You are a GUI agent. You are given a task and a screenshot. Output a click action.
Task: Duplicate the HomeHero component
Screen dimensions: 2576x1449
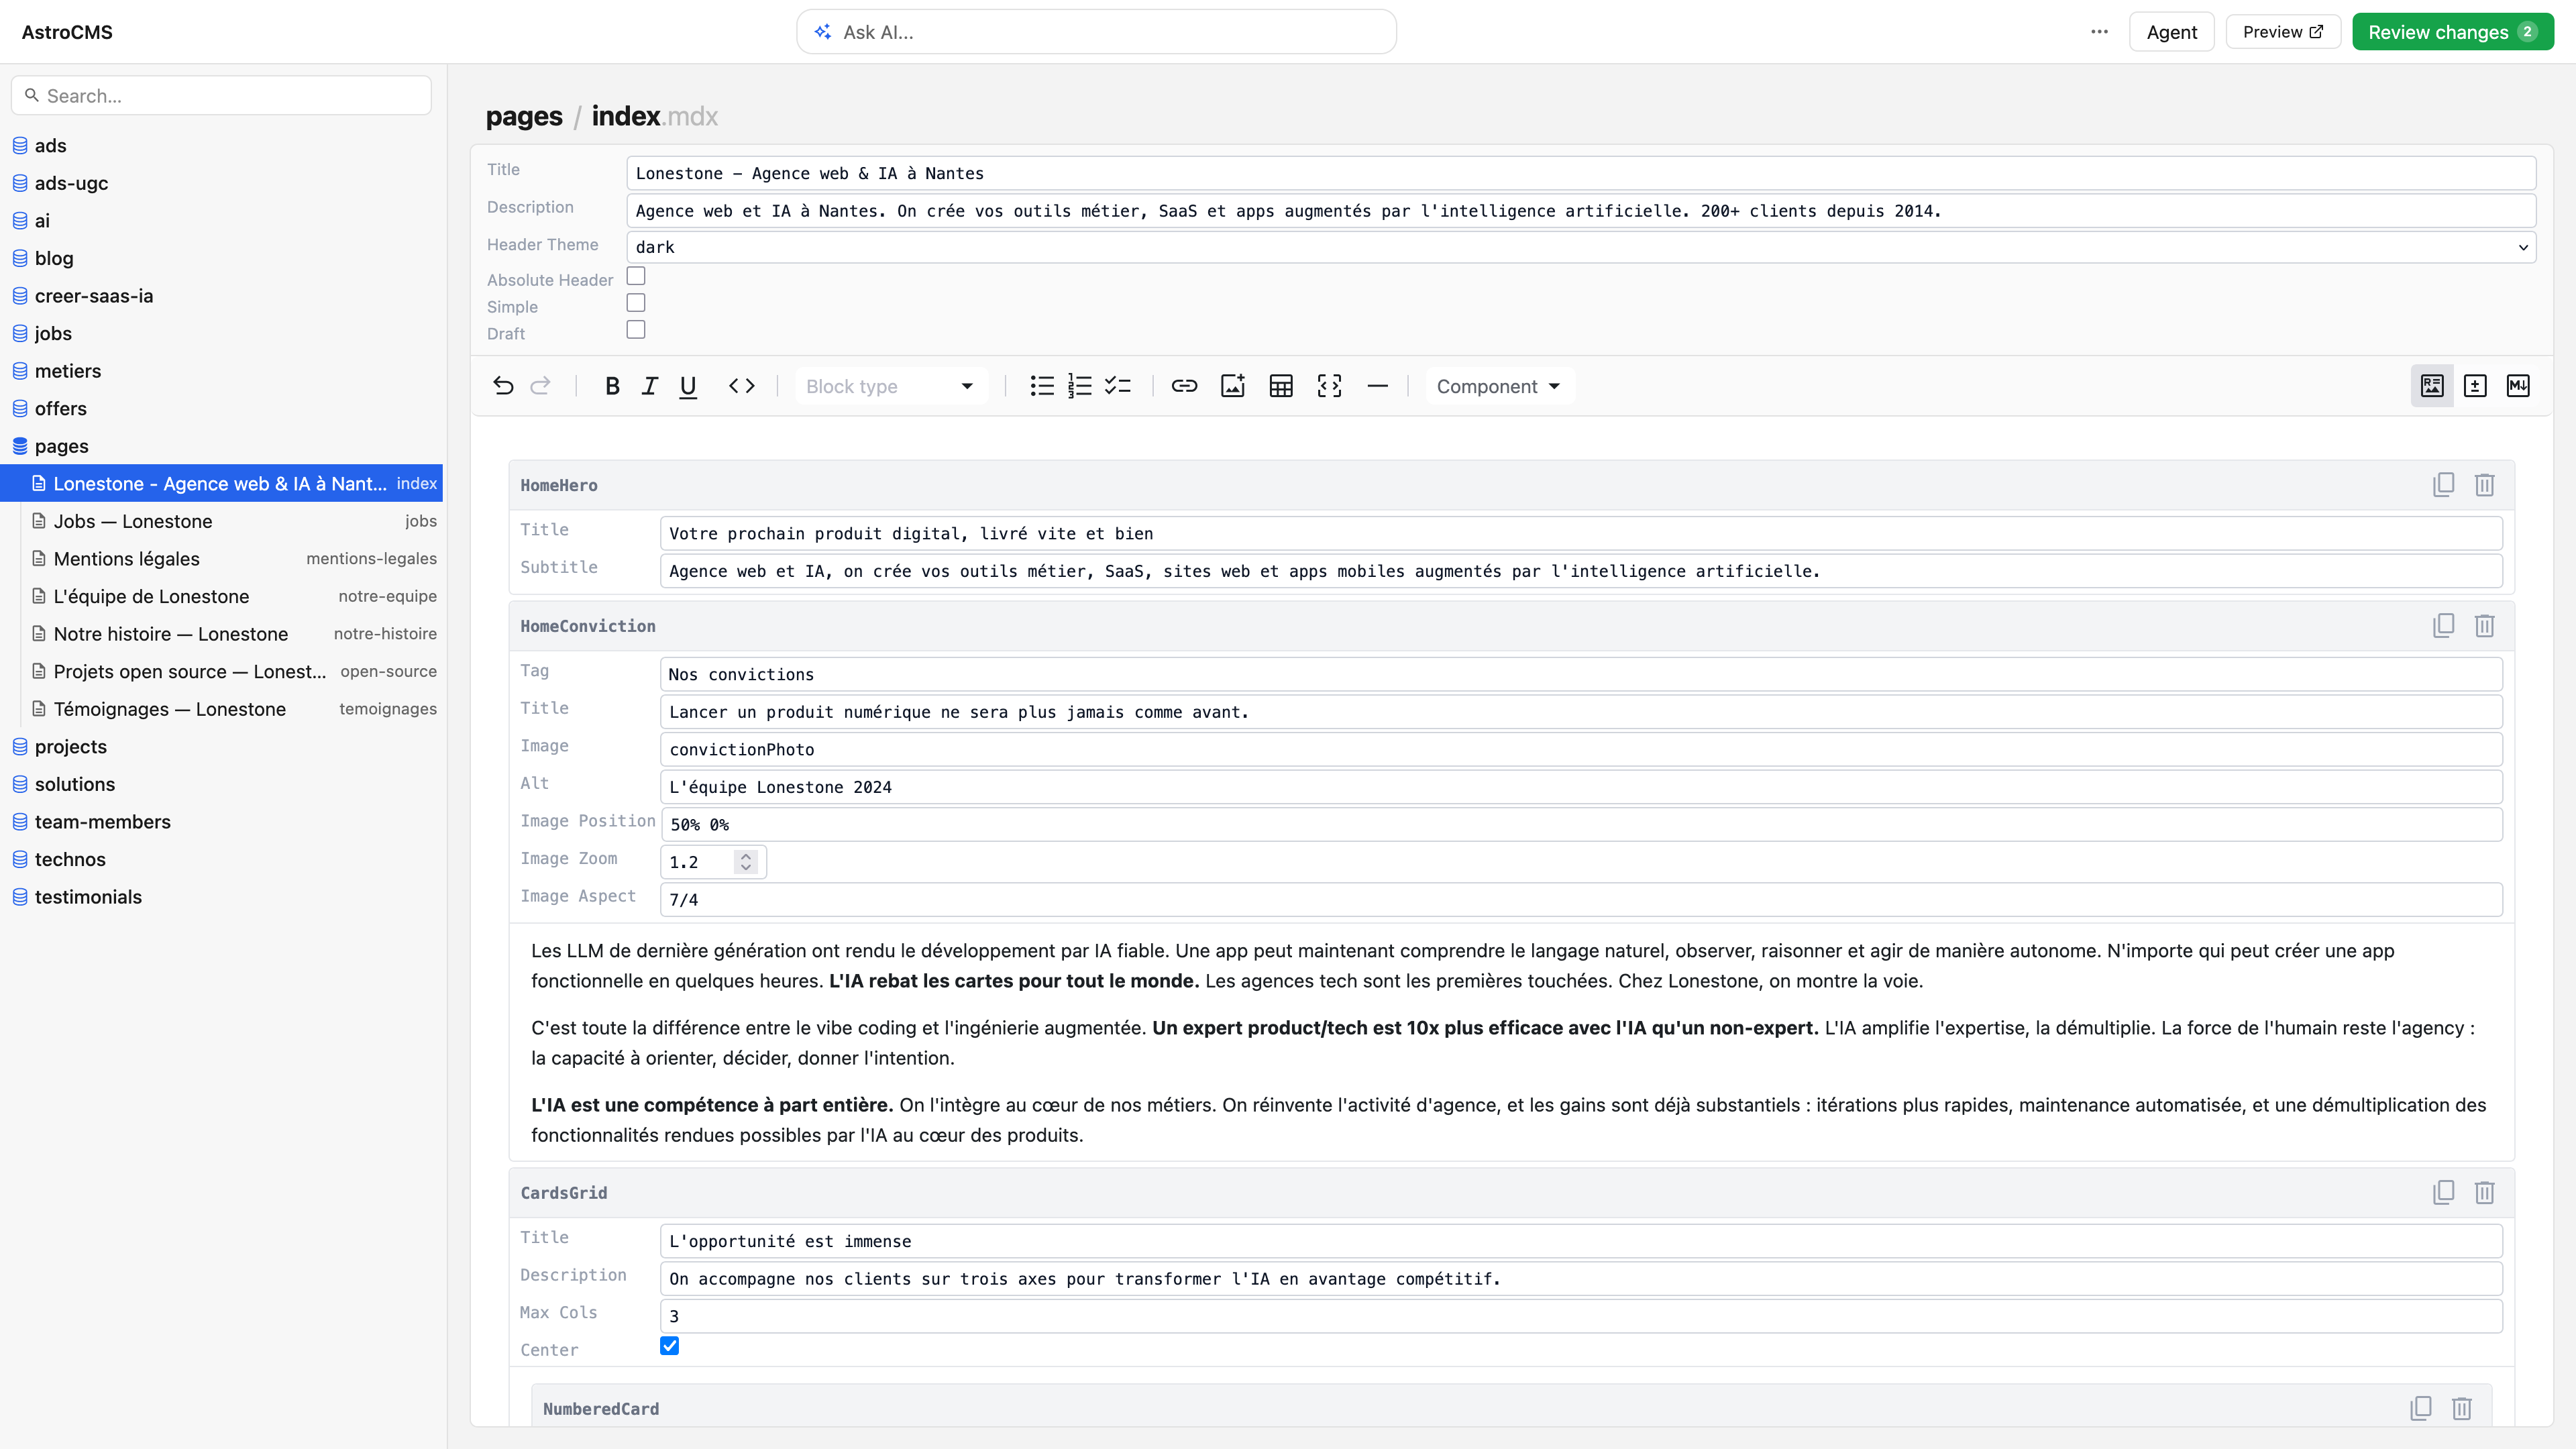tap(2443, 485)
